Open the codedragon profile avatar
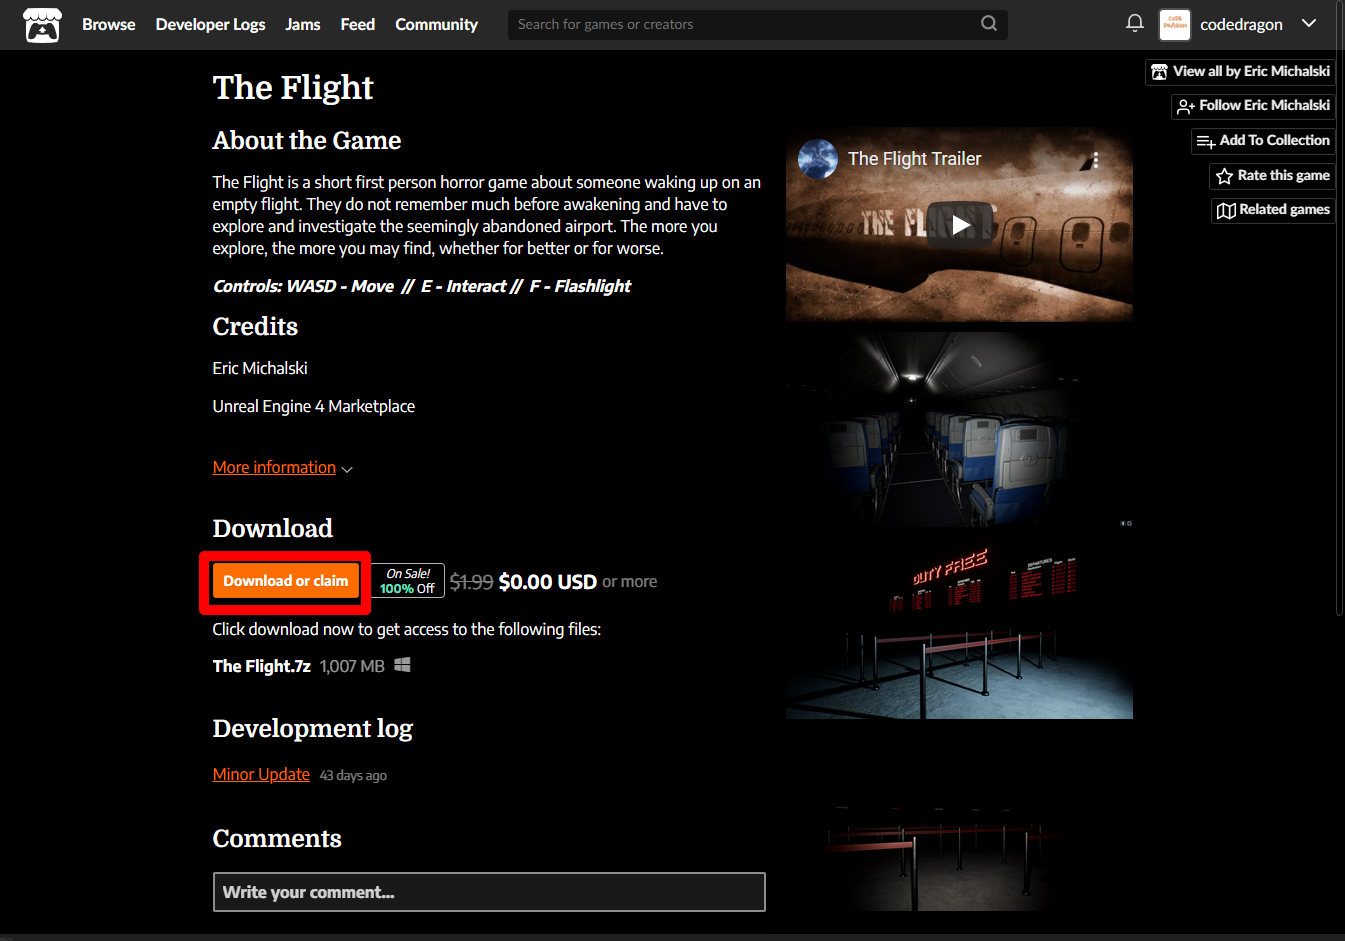 tap(1175, 24)
